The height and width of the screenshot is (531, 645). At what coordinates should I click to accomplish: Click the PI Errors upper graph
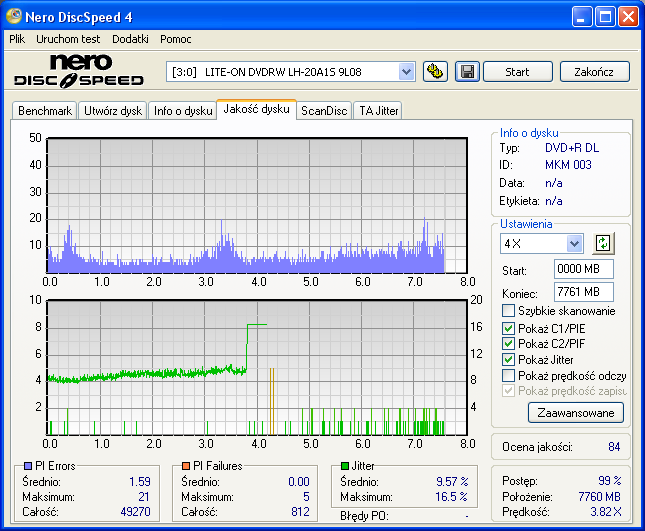(x=257, y=206)
